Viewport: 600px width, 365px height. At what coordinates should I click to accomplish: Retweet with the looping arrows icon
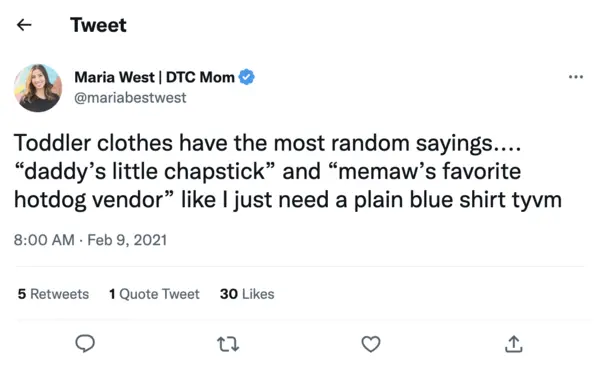tap(228, 344)
